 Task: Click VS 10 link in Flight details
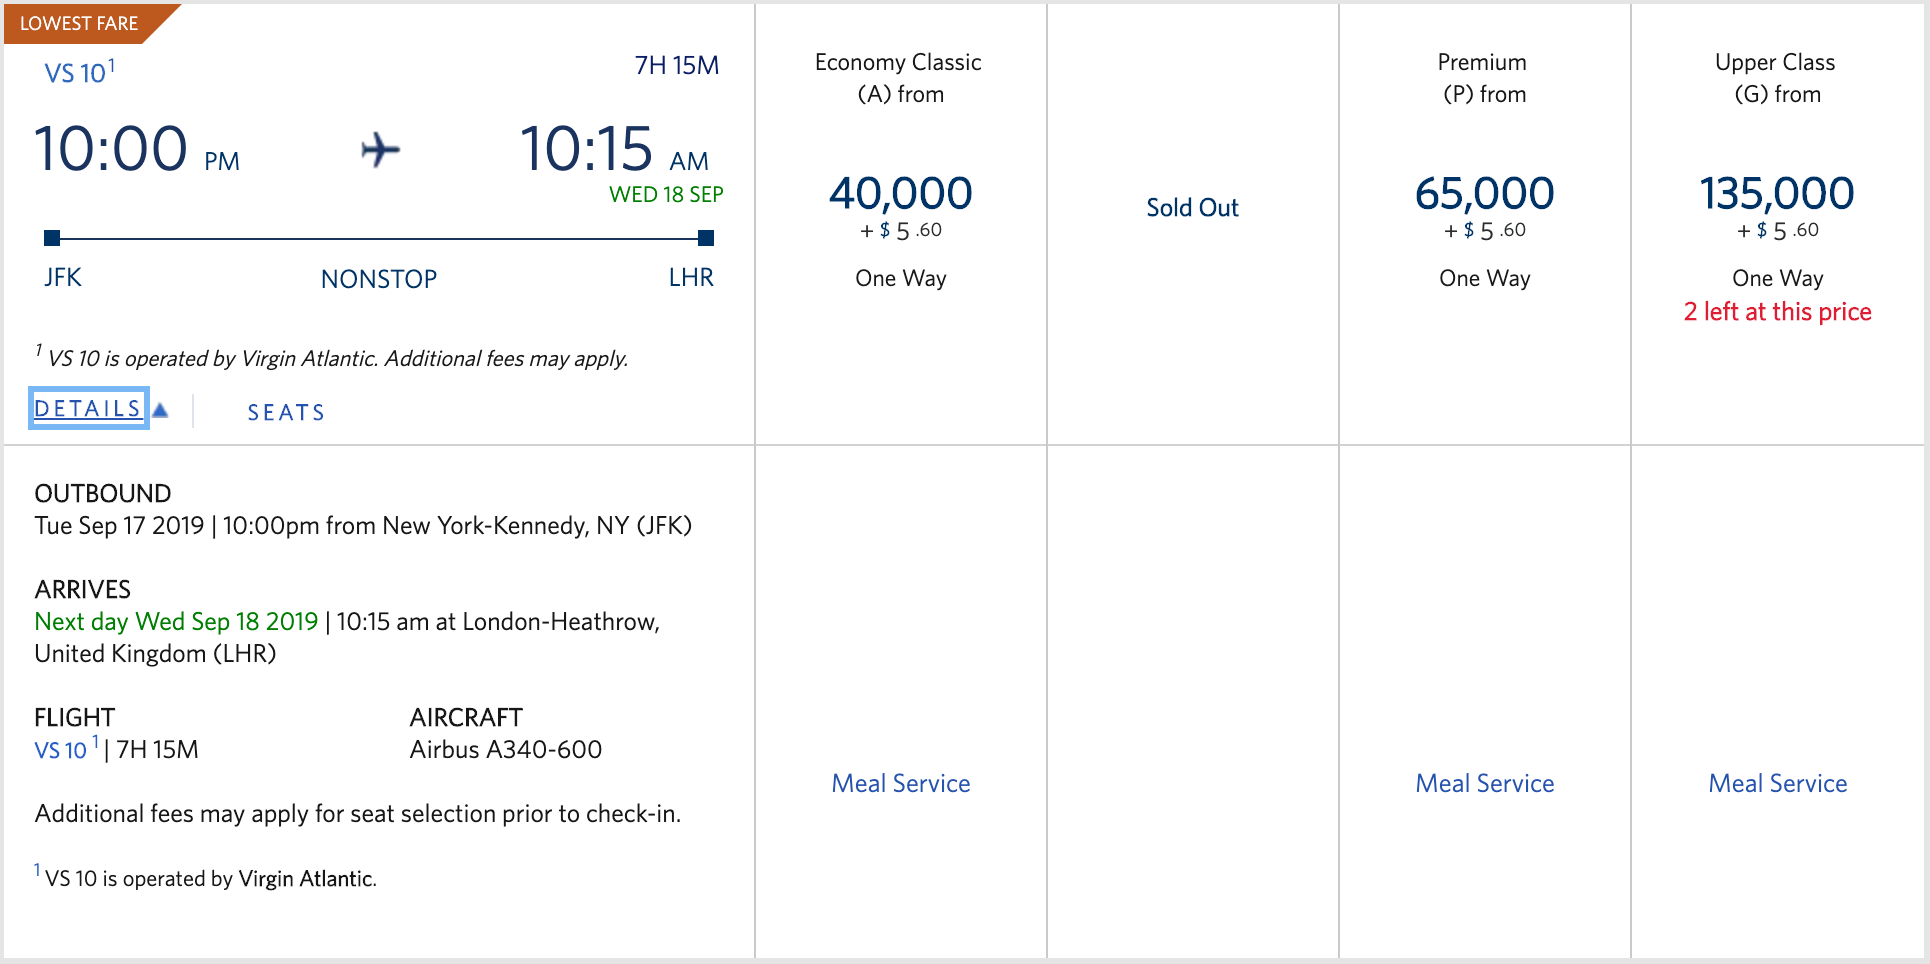(x=61, y=750)
